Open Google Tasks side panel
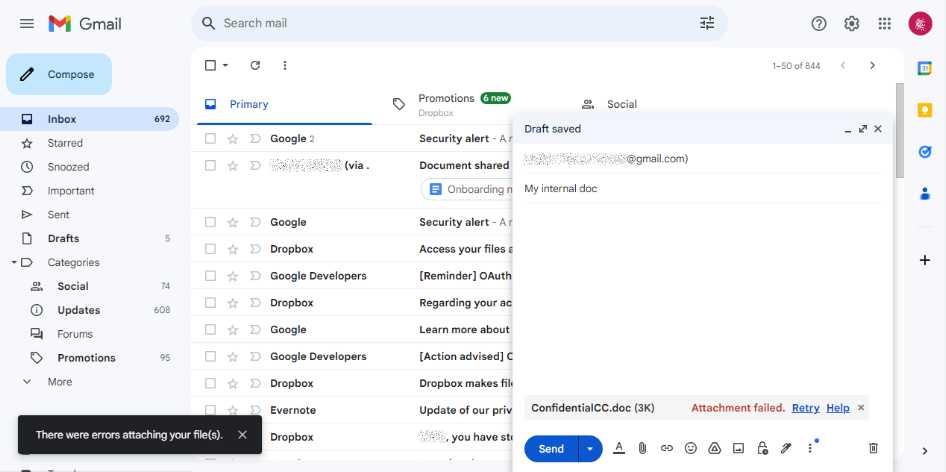Viewport: 946px width, 472px height. 924,152
